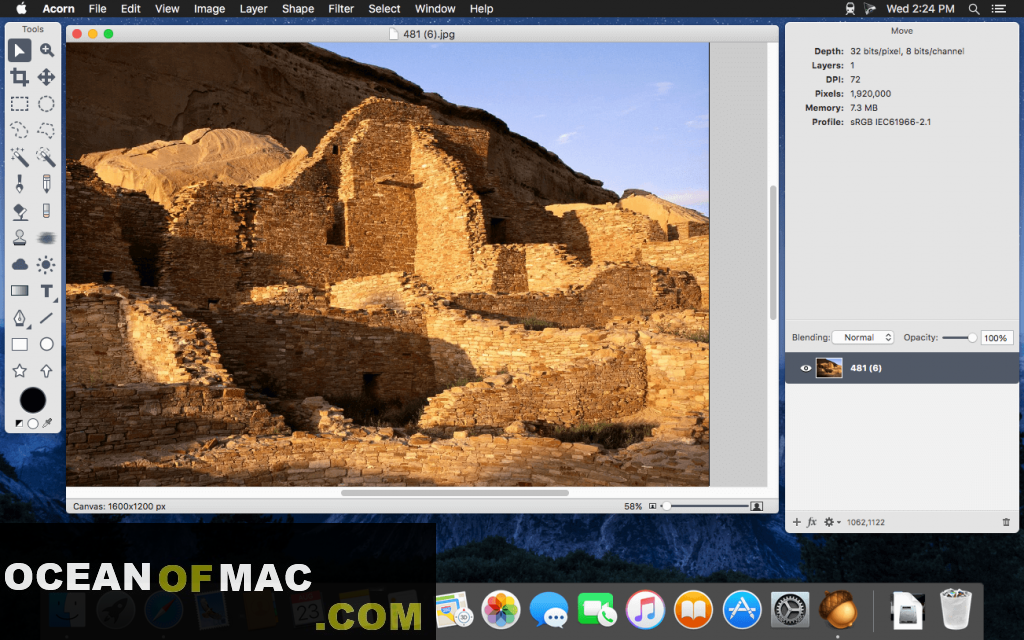This screenshot has width=1024, height=640.
Task: Select the Paint Brush tool
Action: [x=20, y=184]
